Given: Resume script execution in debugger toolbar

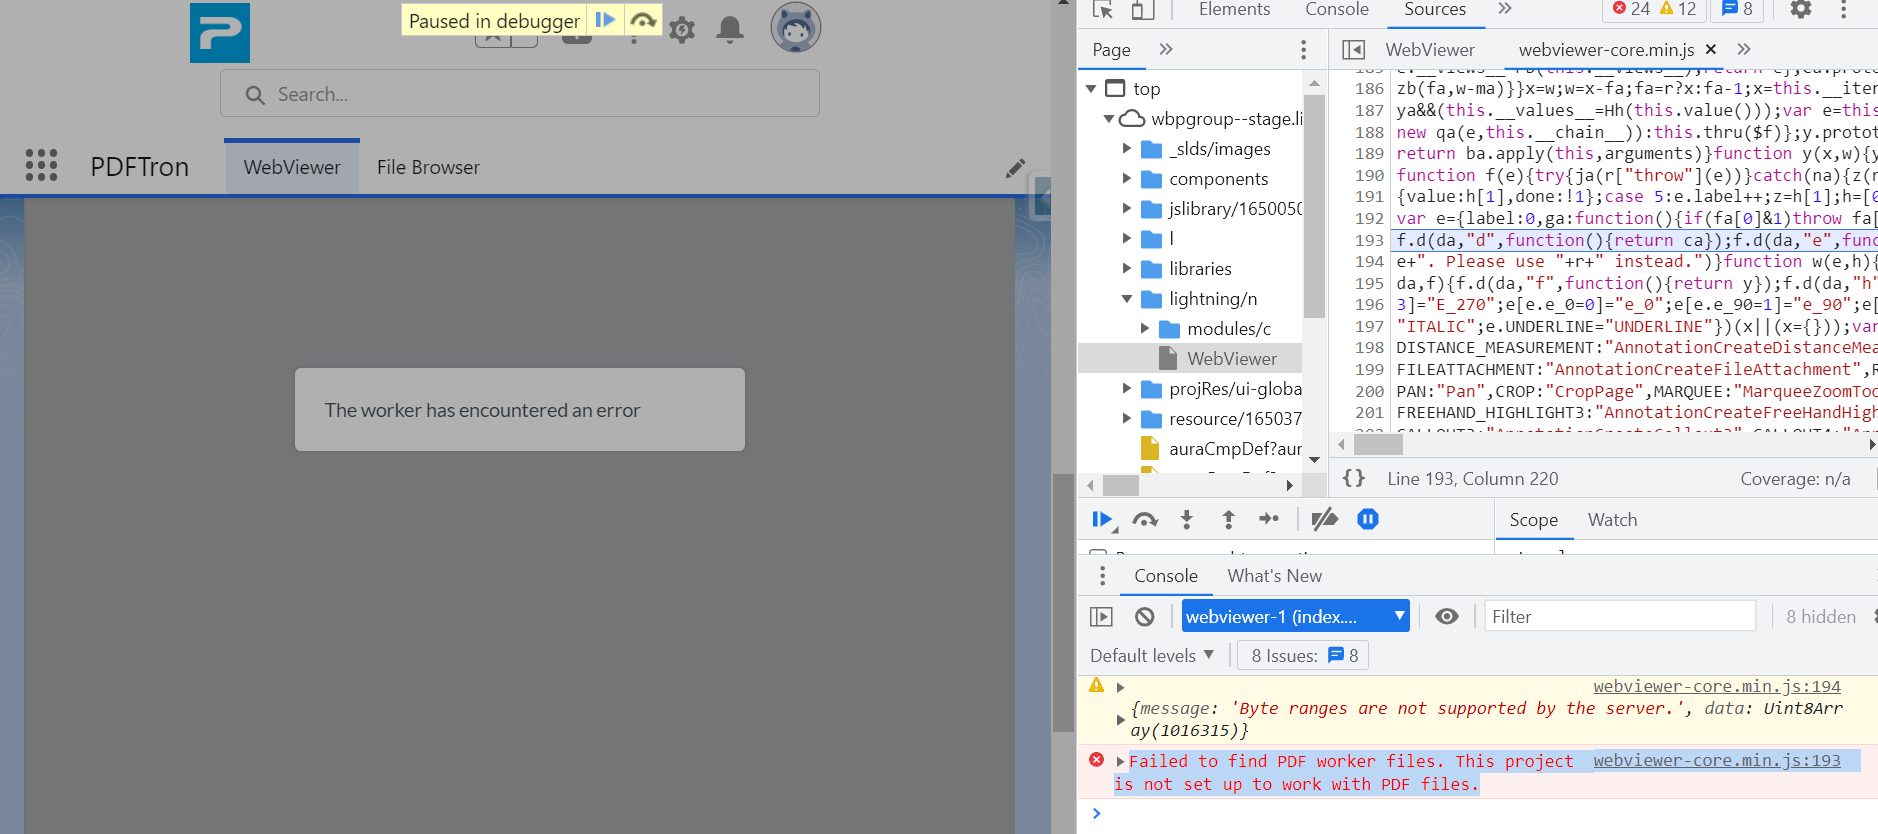Looking at the screenshot, I should [1102, 519].
